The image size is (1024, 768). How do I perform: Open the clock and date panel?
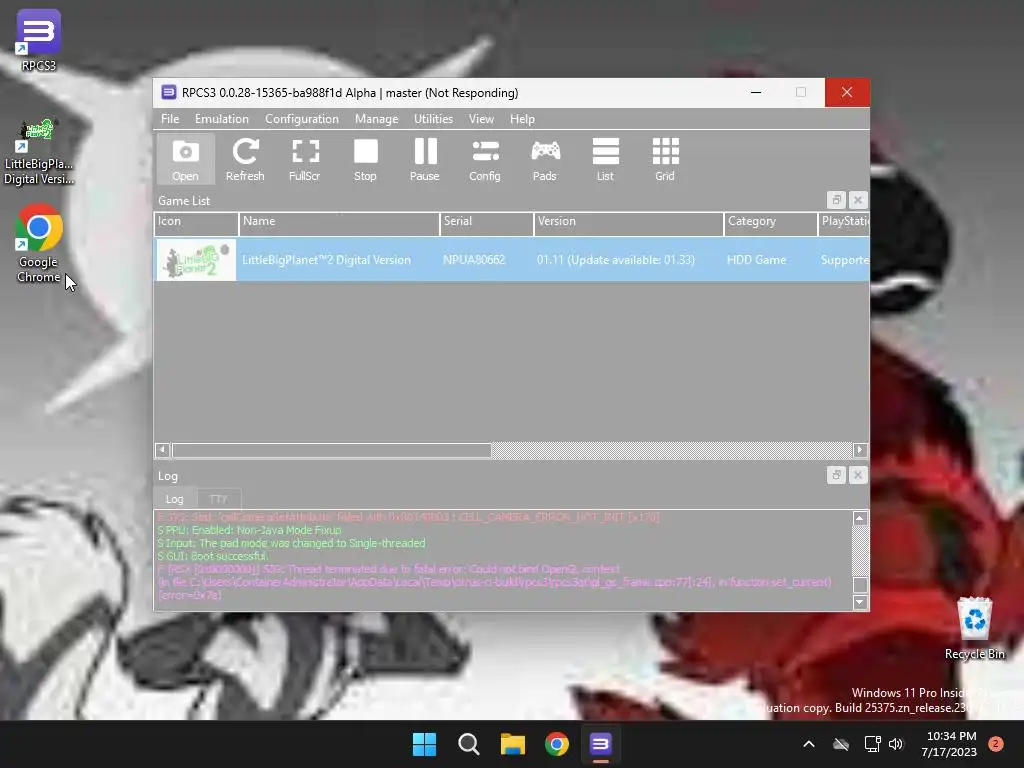coord(949,744)
